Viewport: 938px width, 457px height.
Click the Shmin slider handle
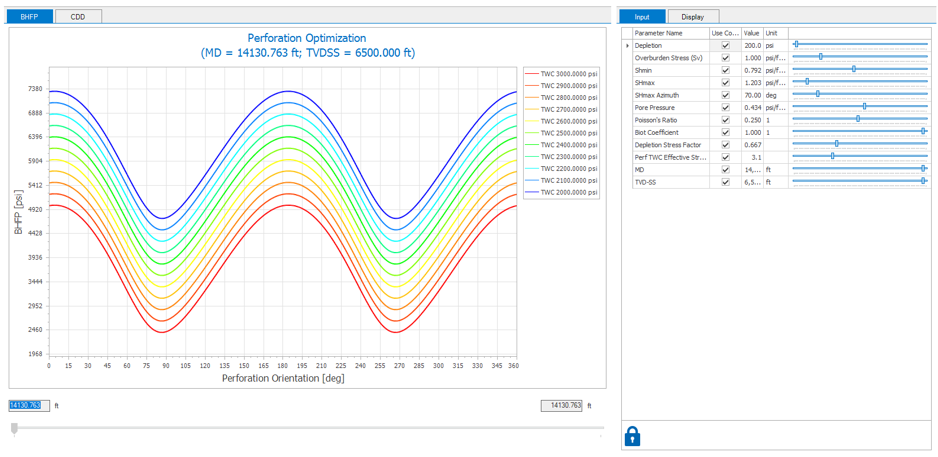pos(853,70)
